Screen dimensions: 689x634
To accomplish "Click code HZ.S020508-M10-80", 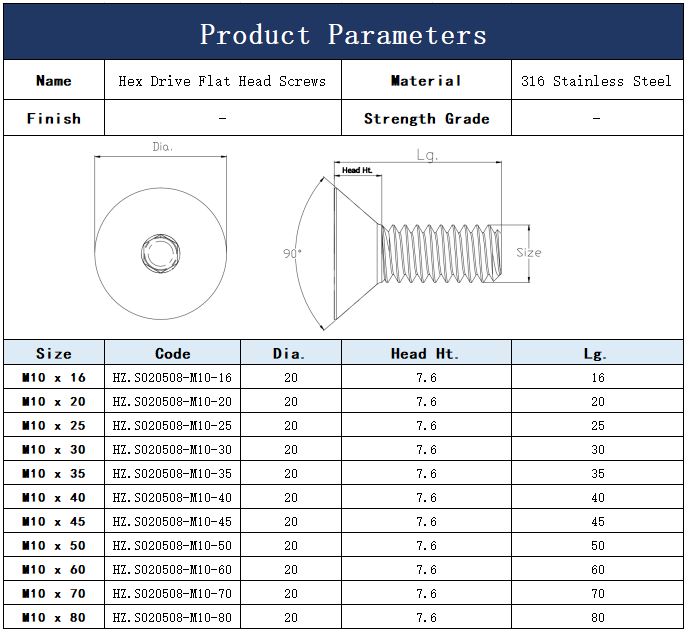I will pyautogui.click(x=172, y=617).
